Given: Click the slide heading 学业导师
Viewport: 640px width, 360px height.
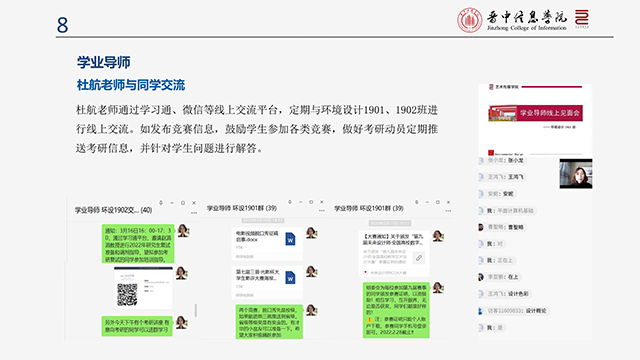Looking at the screenshot, I should pyautogui.click(x=104, y=62).
